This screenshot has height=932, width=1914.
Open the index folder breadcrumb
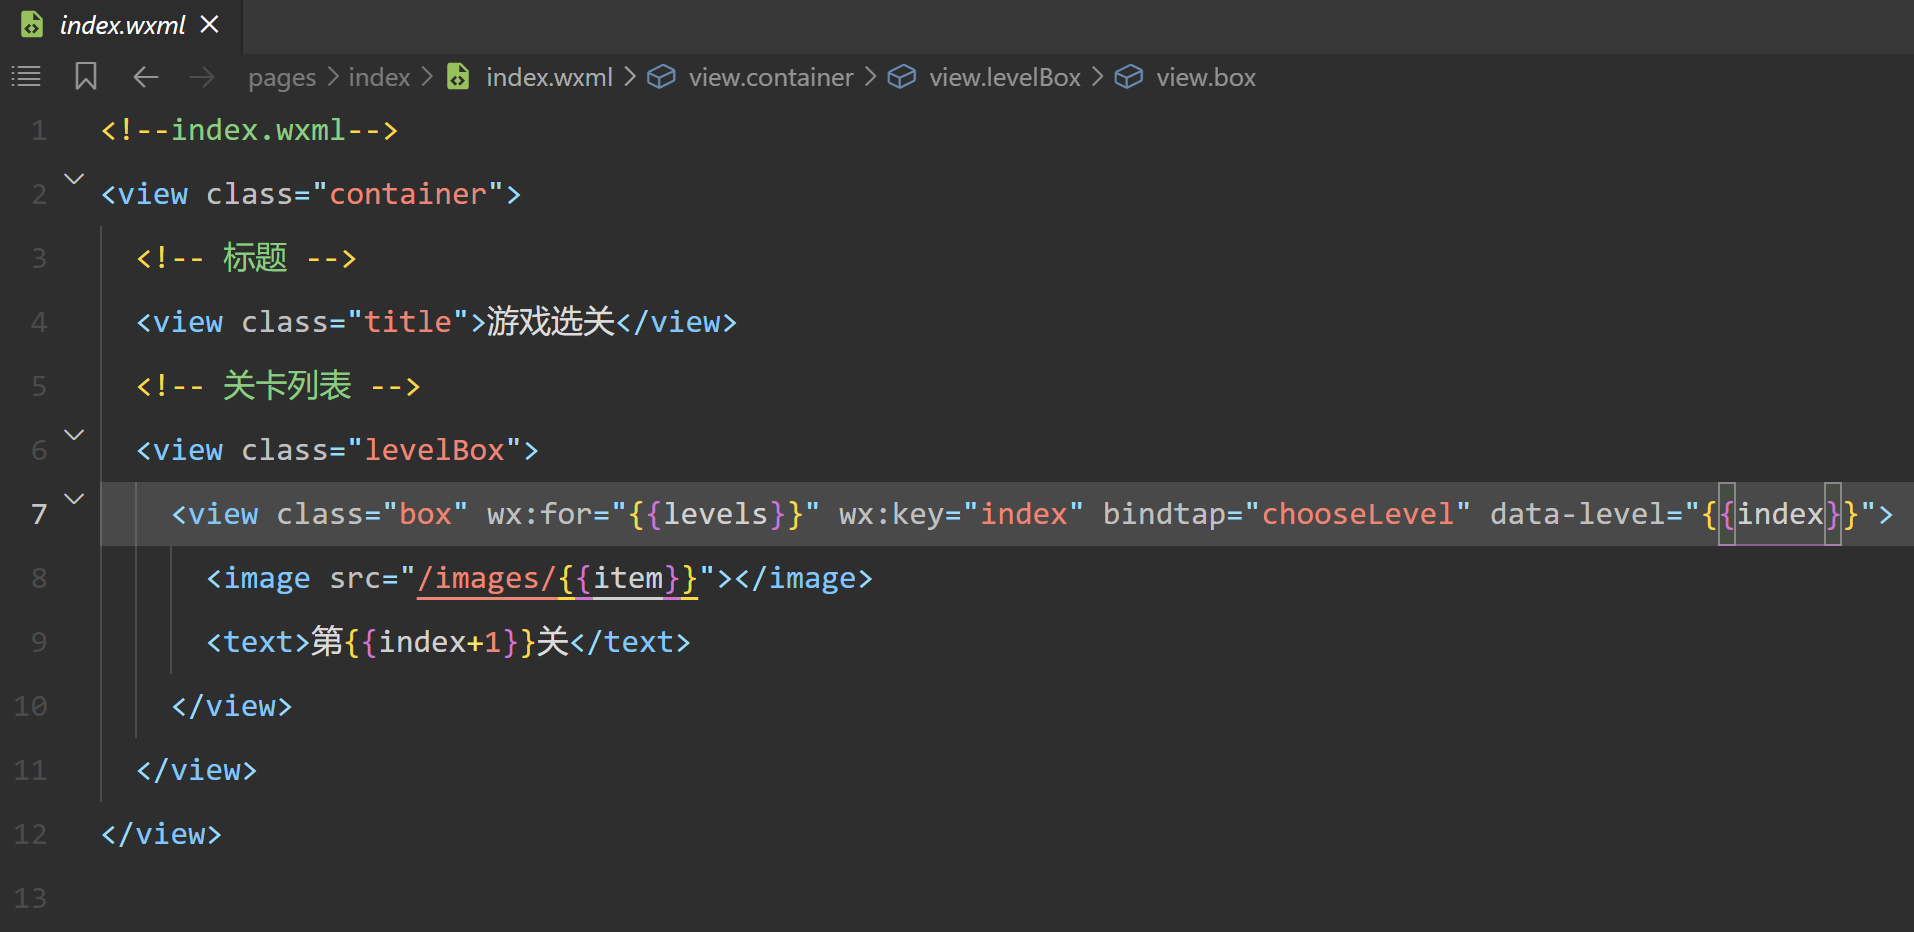(x=379, y=77)
